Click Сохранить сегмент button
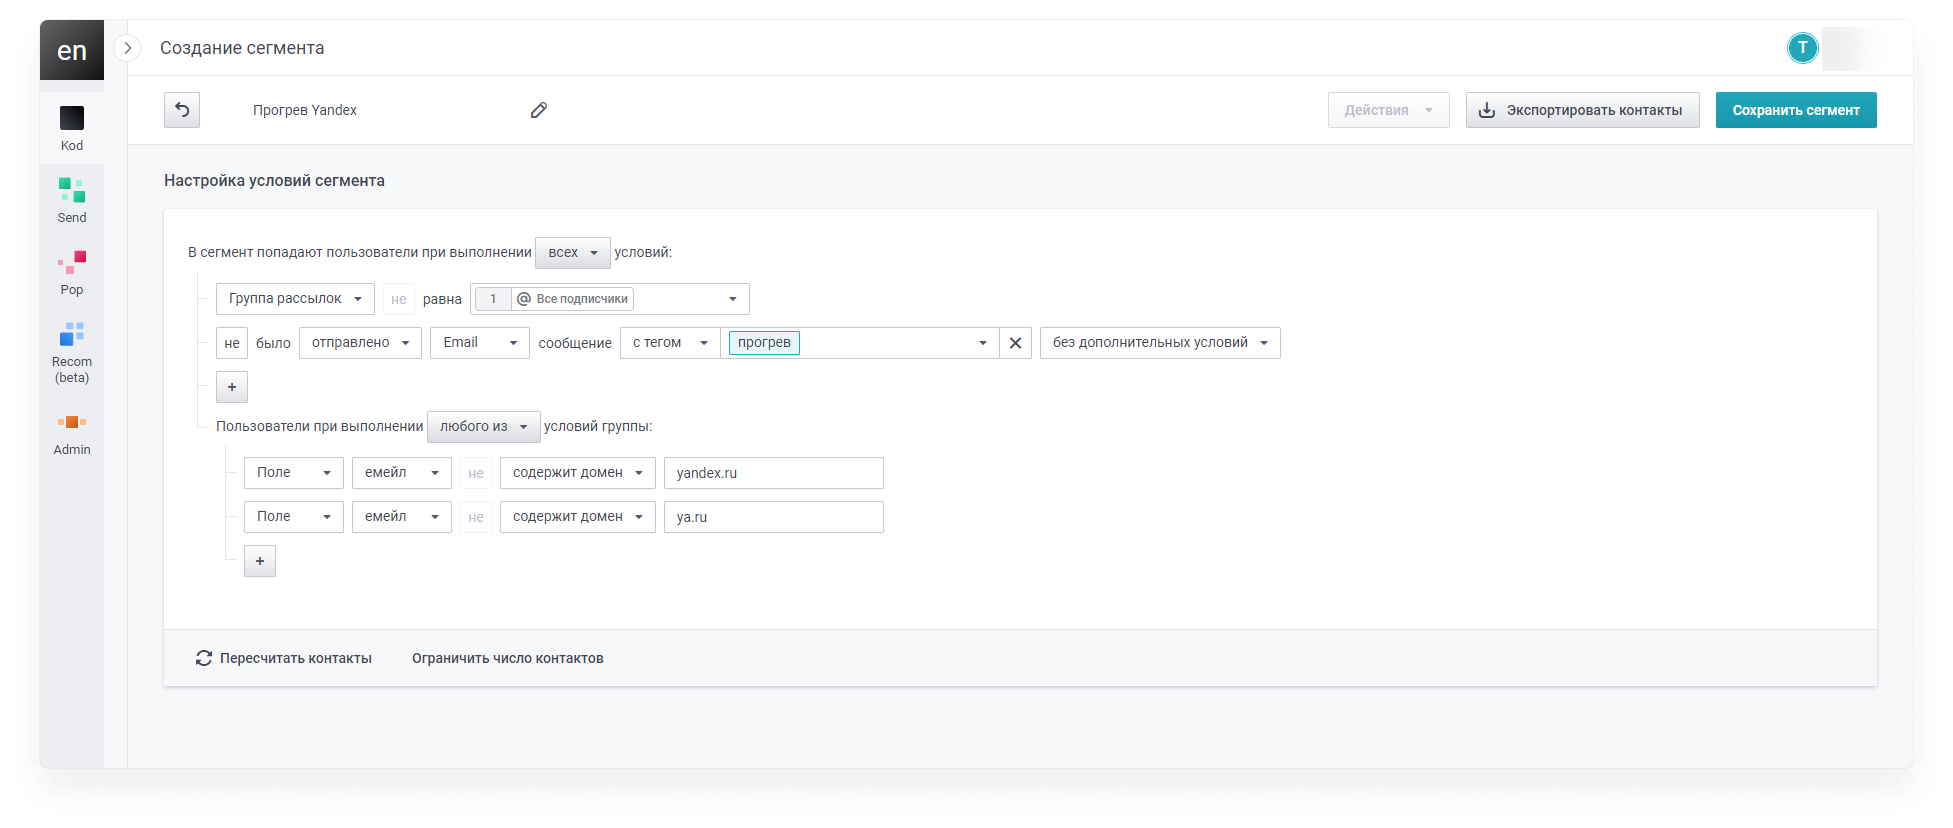This screenshot has height=828, width=1953. (x=1796, y=110)
